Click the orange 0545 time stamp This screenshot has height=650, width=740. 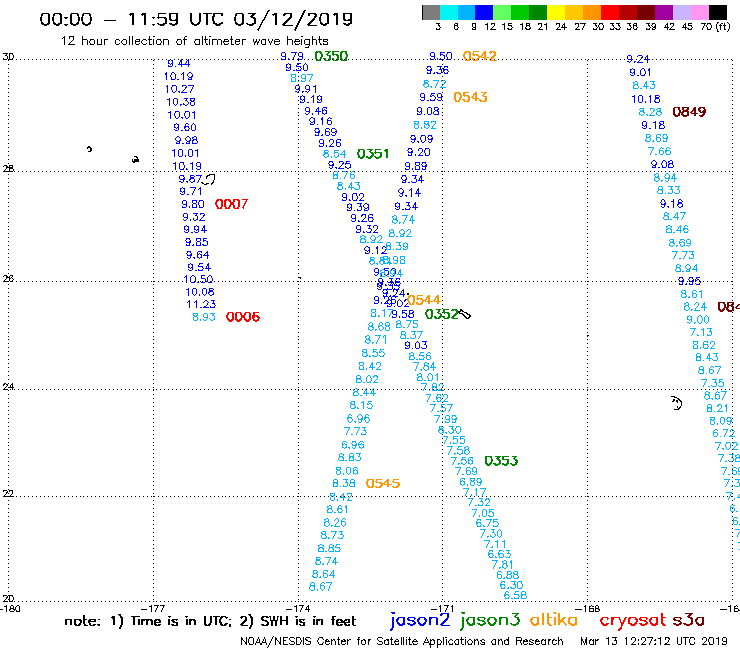coord(383,483)
